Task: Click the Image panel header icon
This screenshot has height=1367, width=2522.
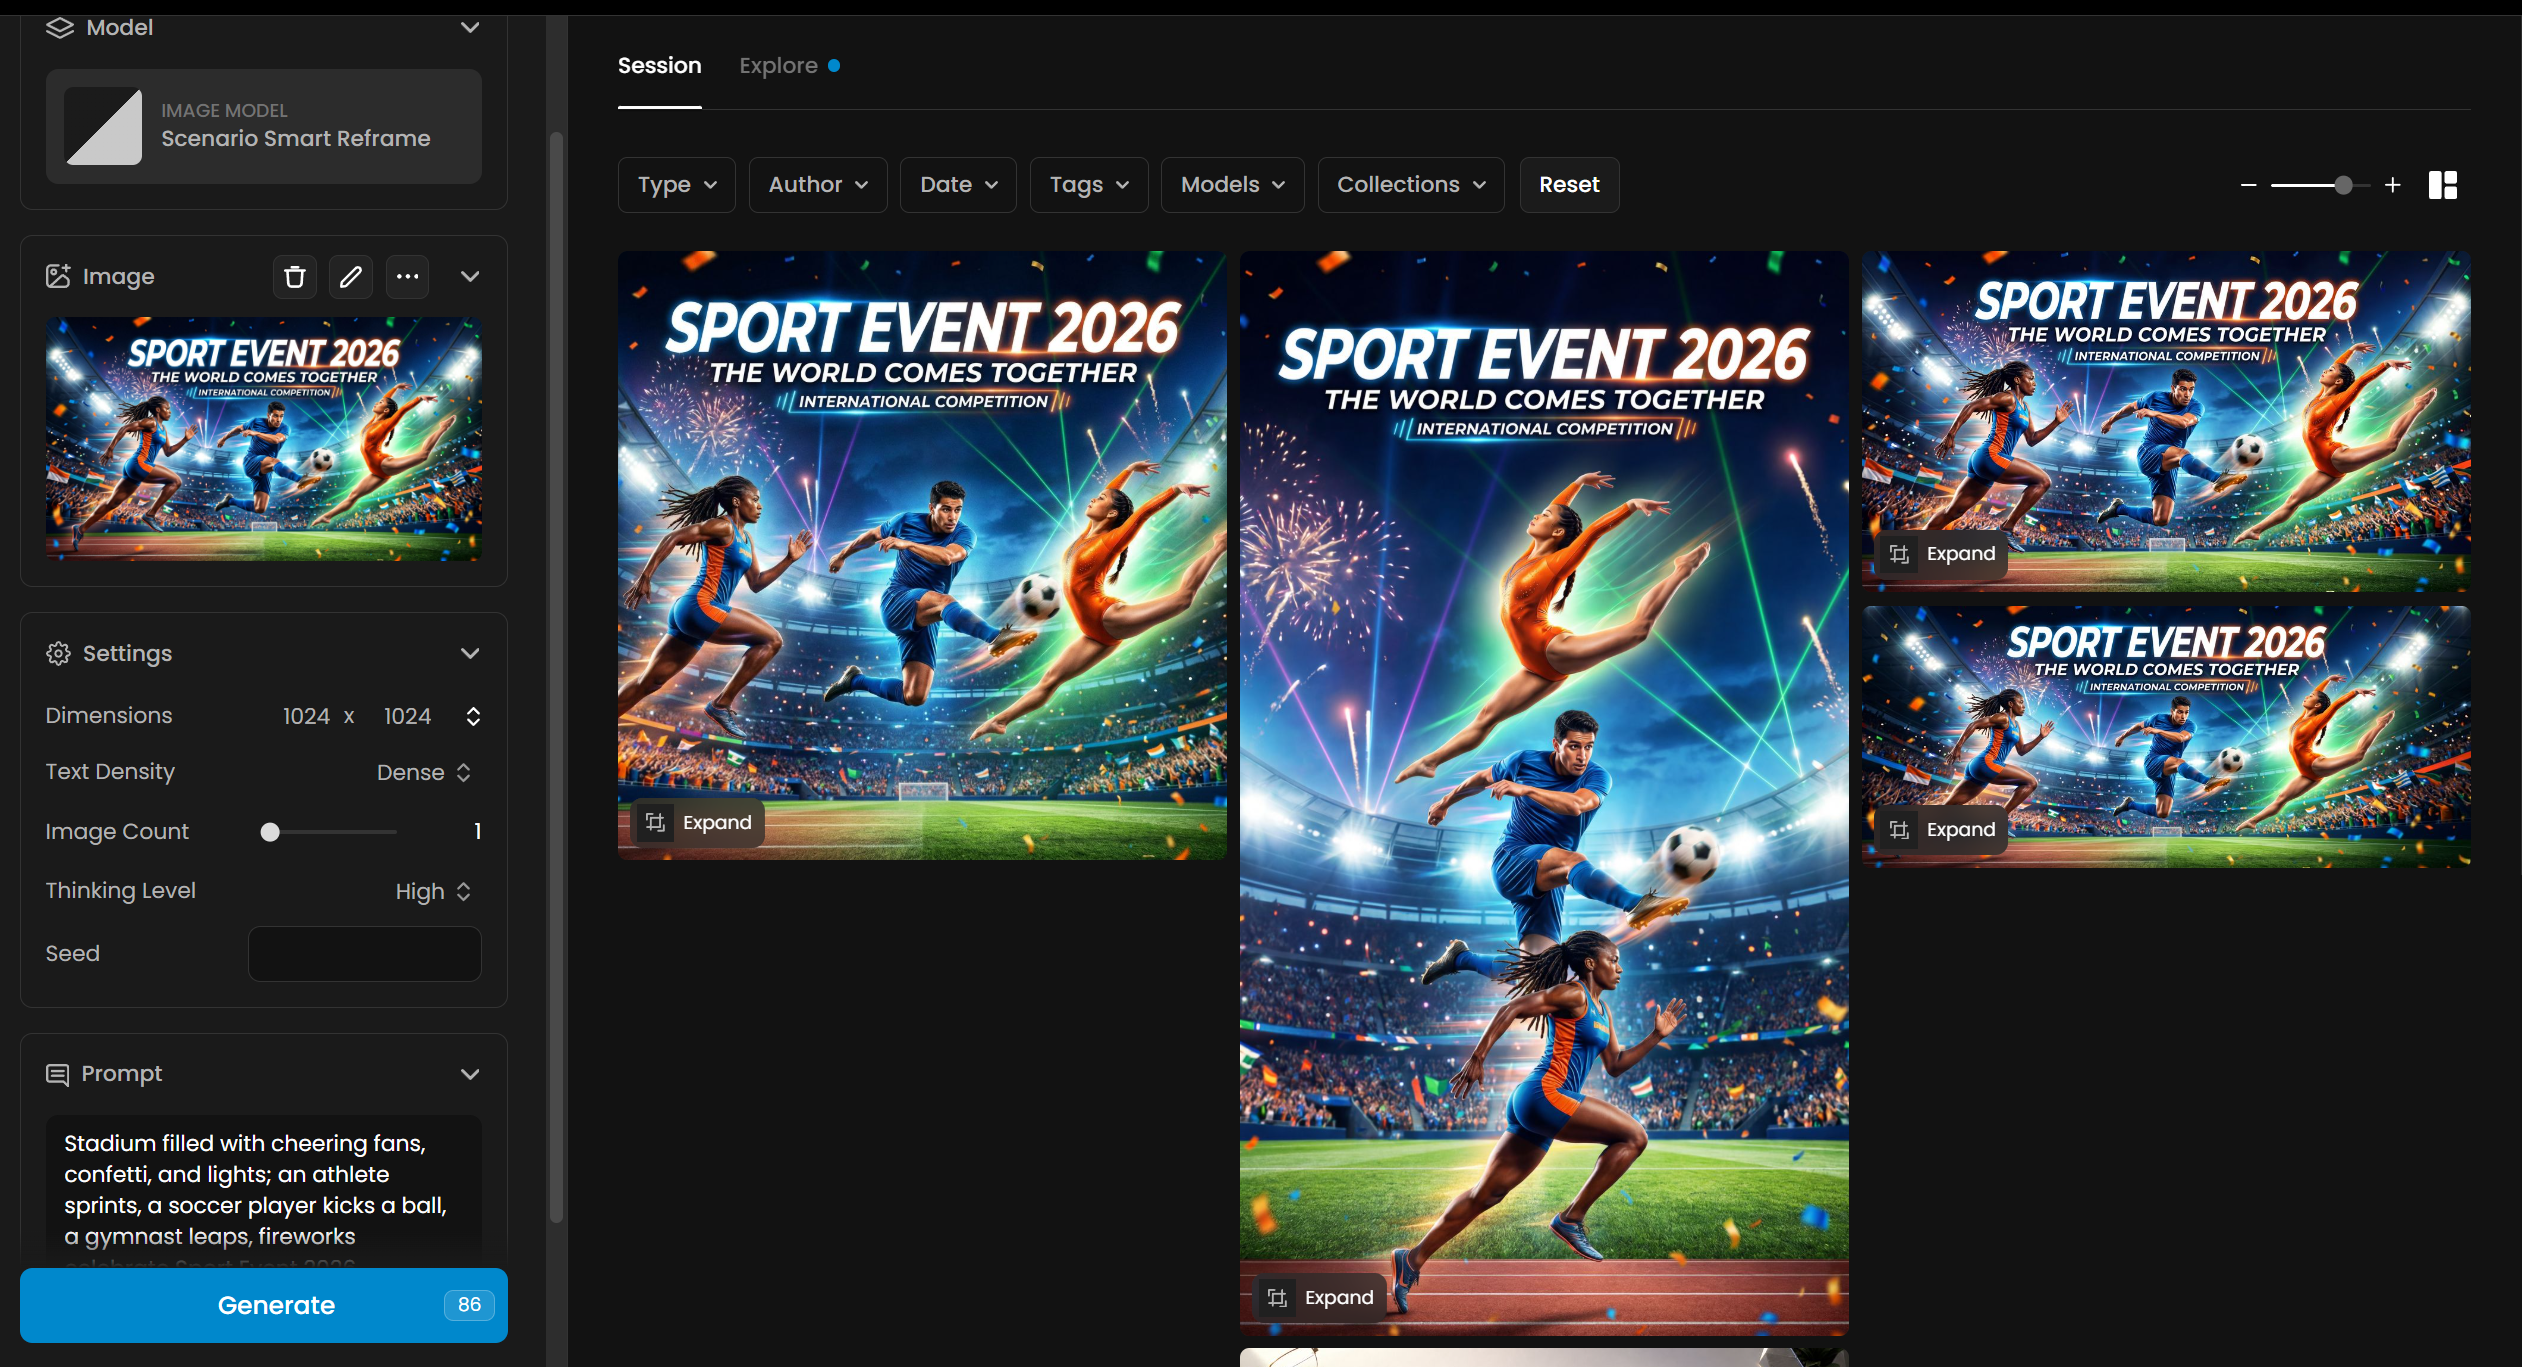Action: 58,276
